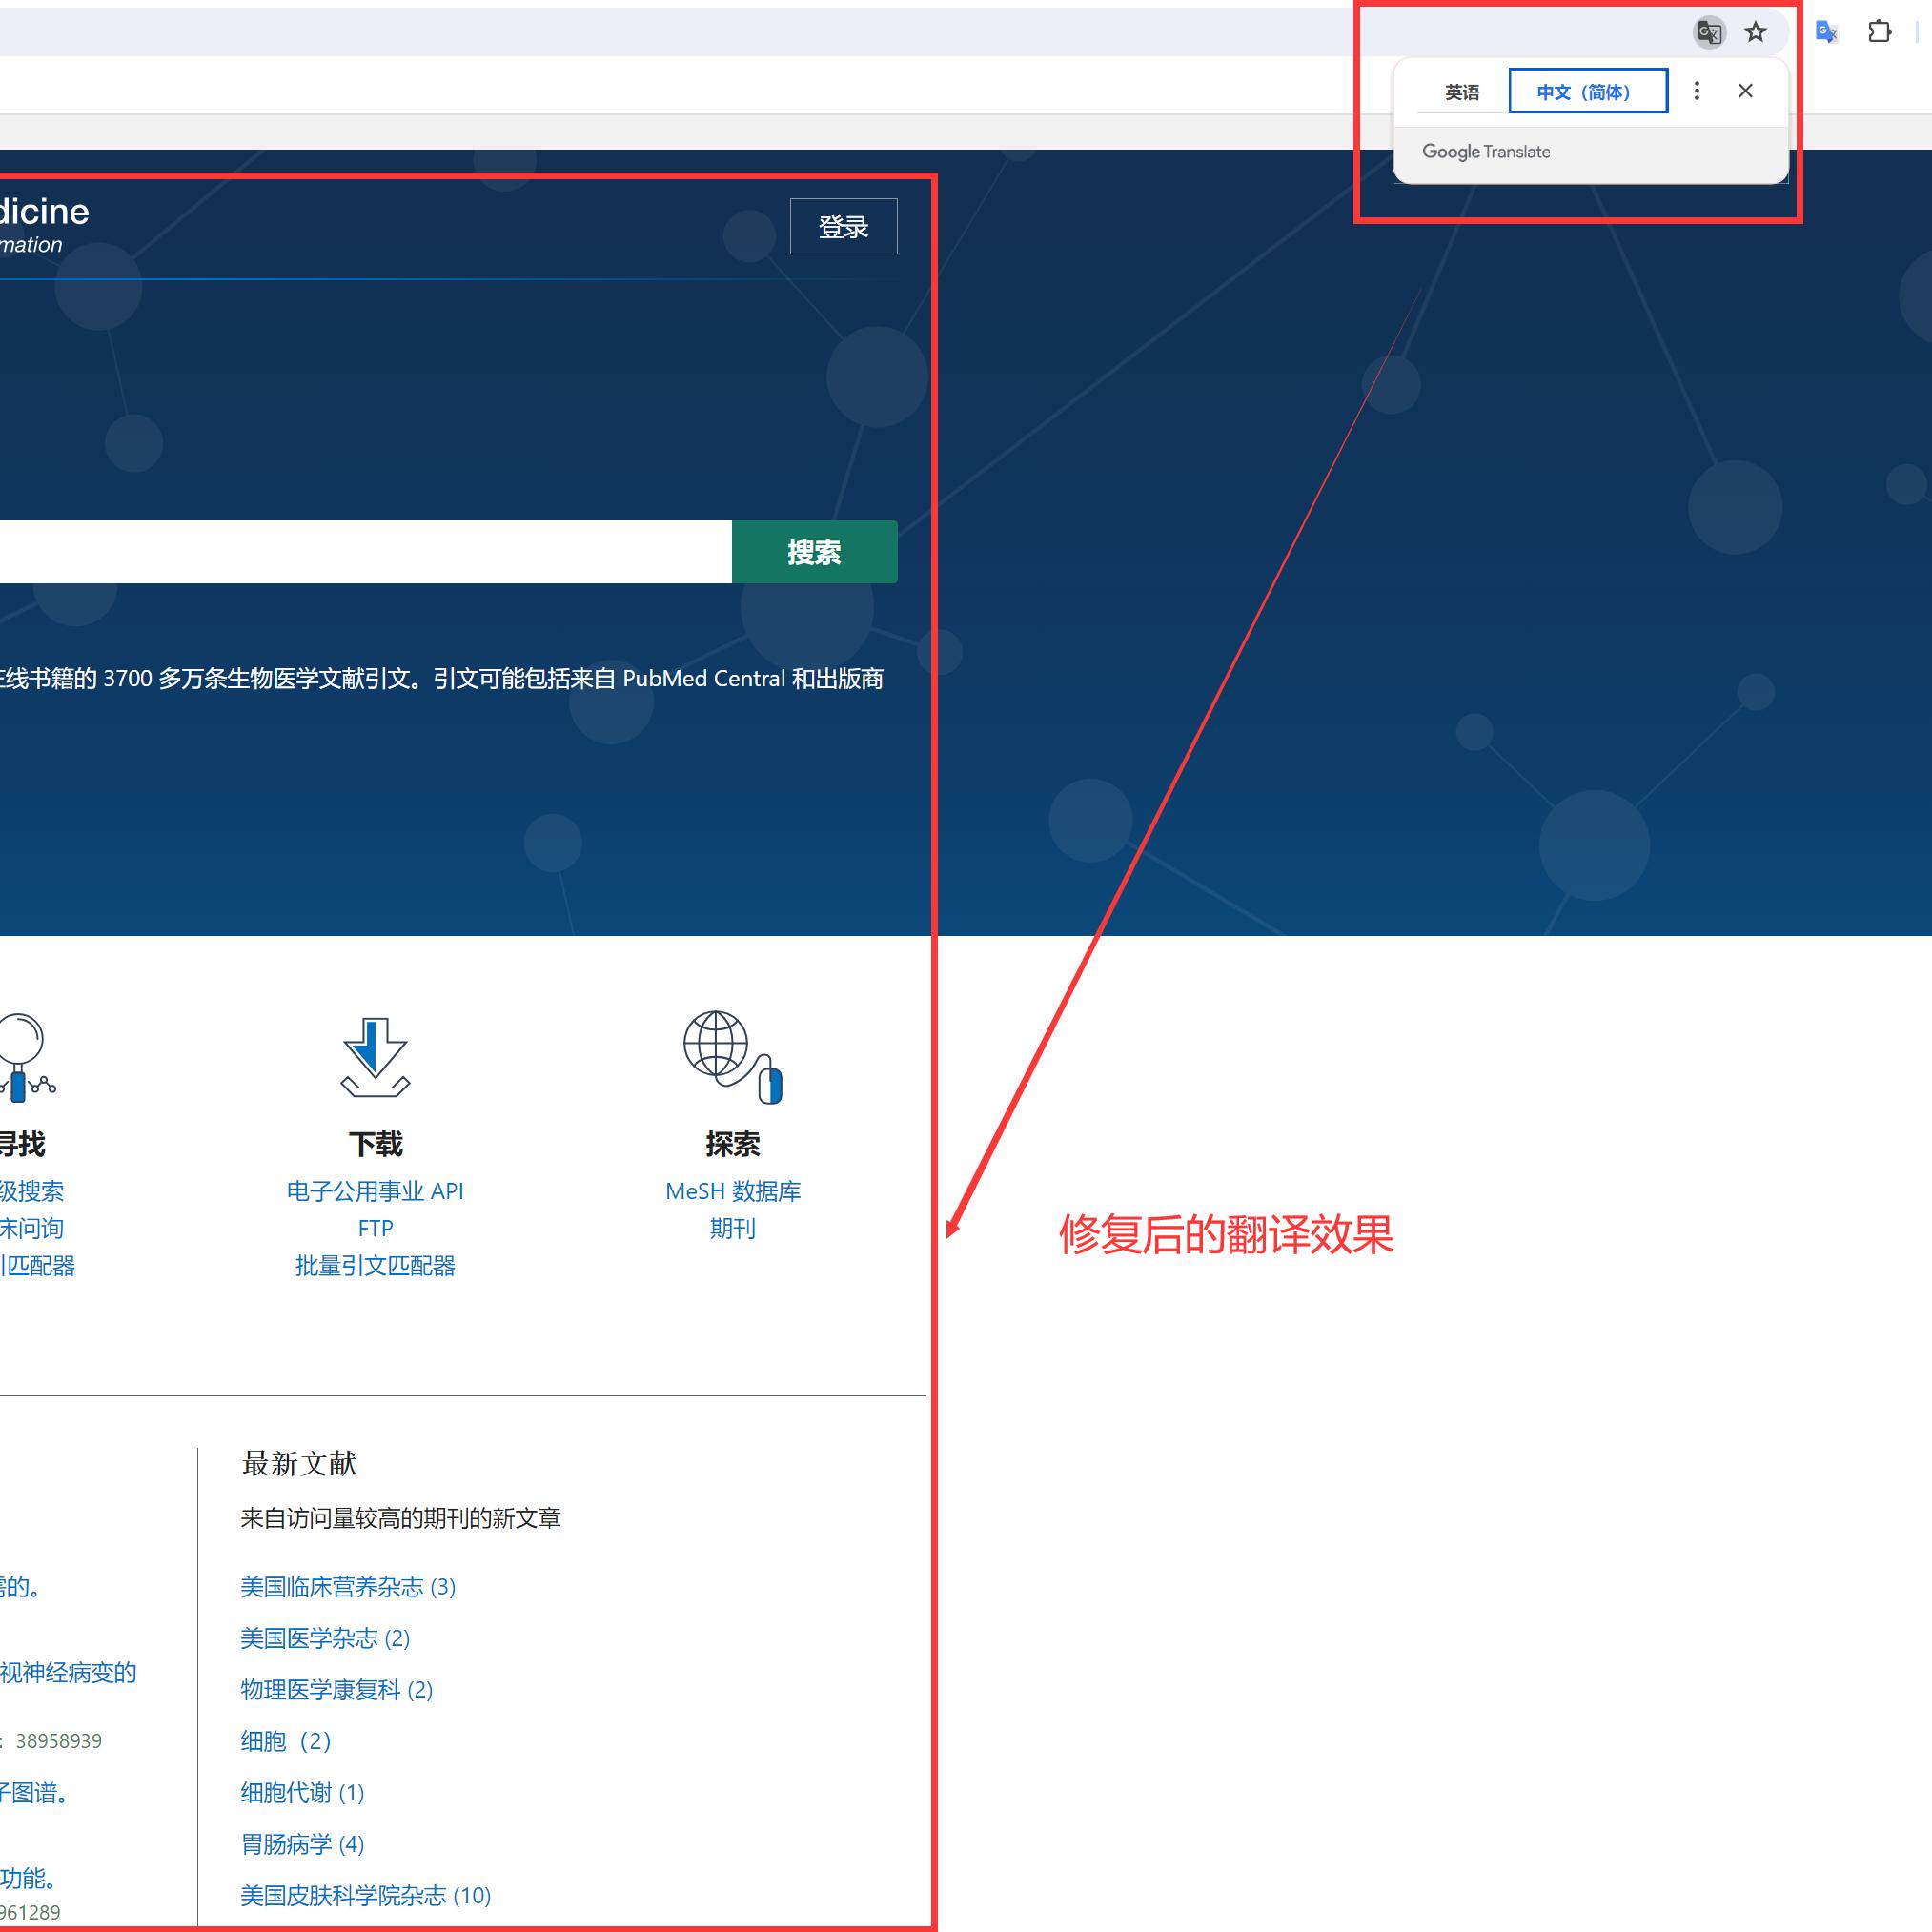Switch to 英语 tab in translate popup

tap(1461, 92)
